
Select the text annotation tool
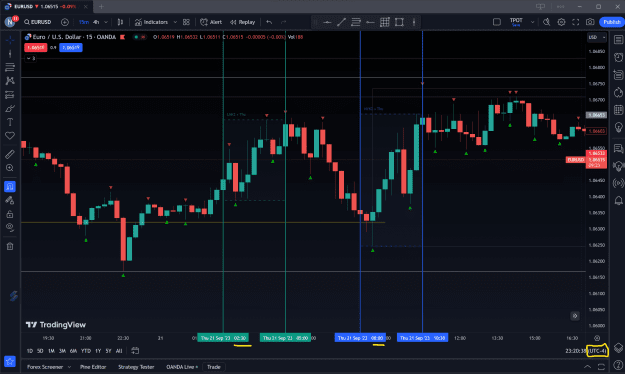click(10, 122)
